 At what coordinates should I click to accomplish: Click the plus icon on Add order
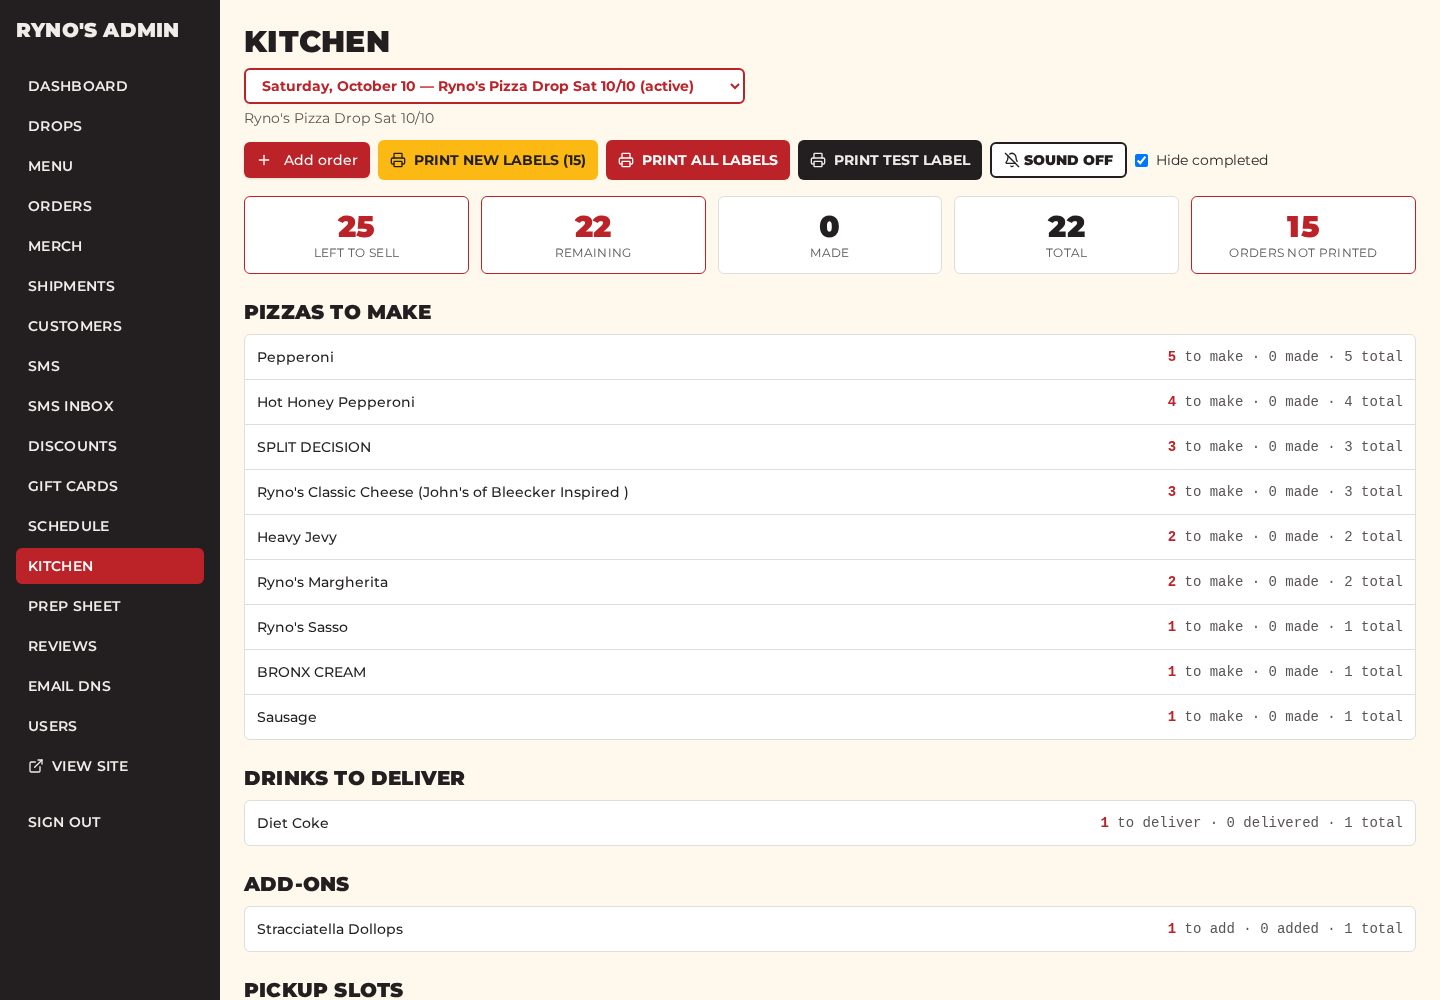click(x=264, y=160)
